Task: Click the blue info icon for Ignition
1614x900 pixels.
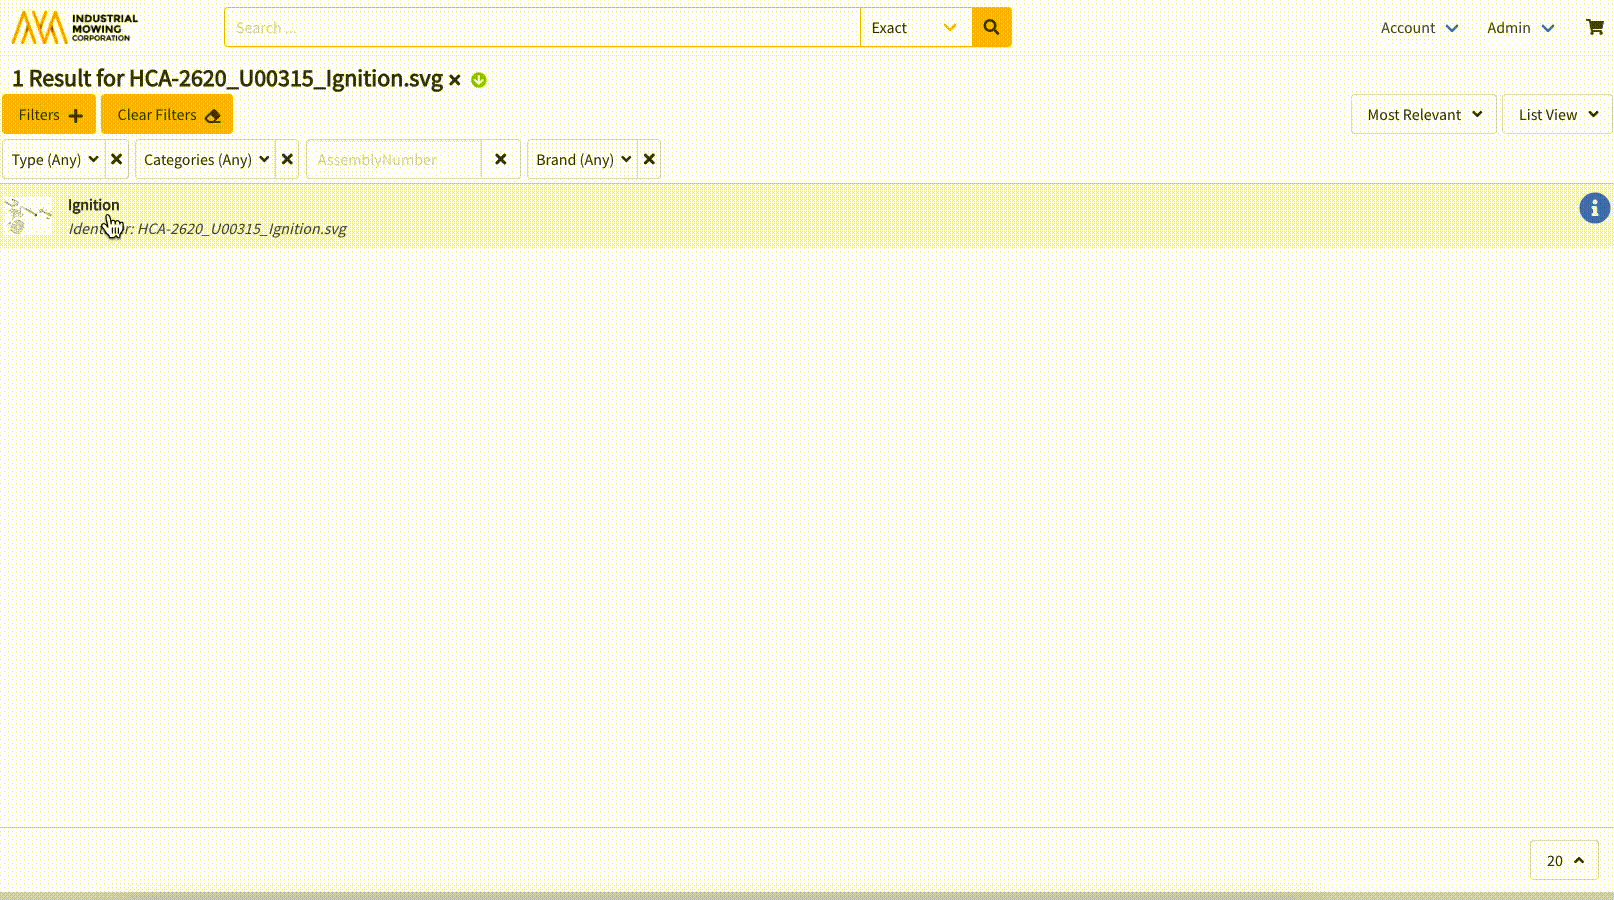Action: pos(1594,208)
